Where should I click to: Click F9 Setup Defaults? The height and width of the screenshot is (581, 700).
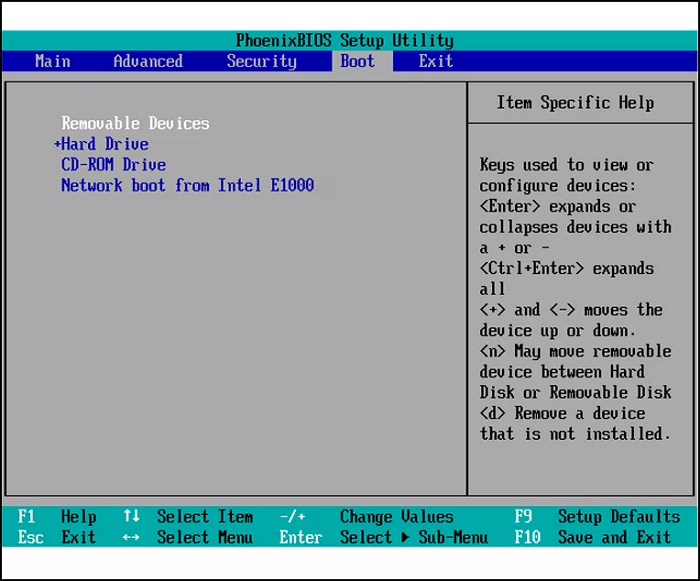tap(598, 517)
